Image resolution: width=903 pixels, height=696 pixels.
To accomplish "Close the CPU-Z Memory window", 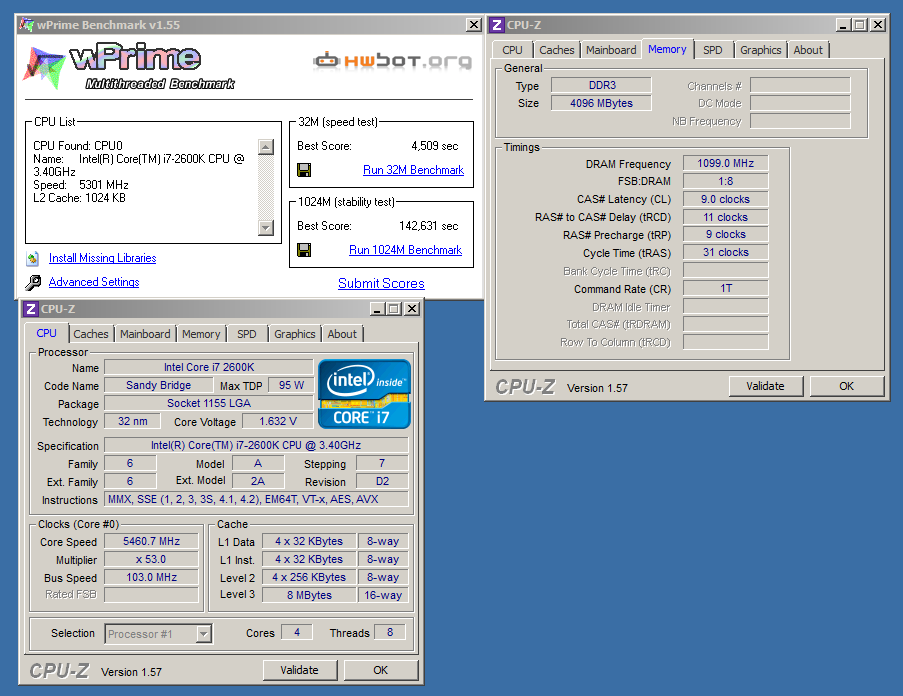I will (x=878, y=25).
